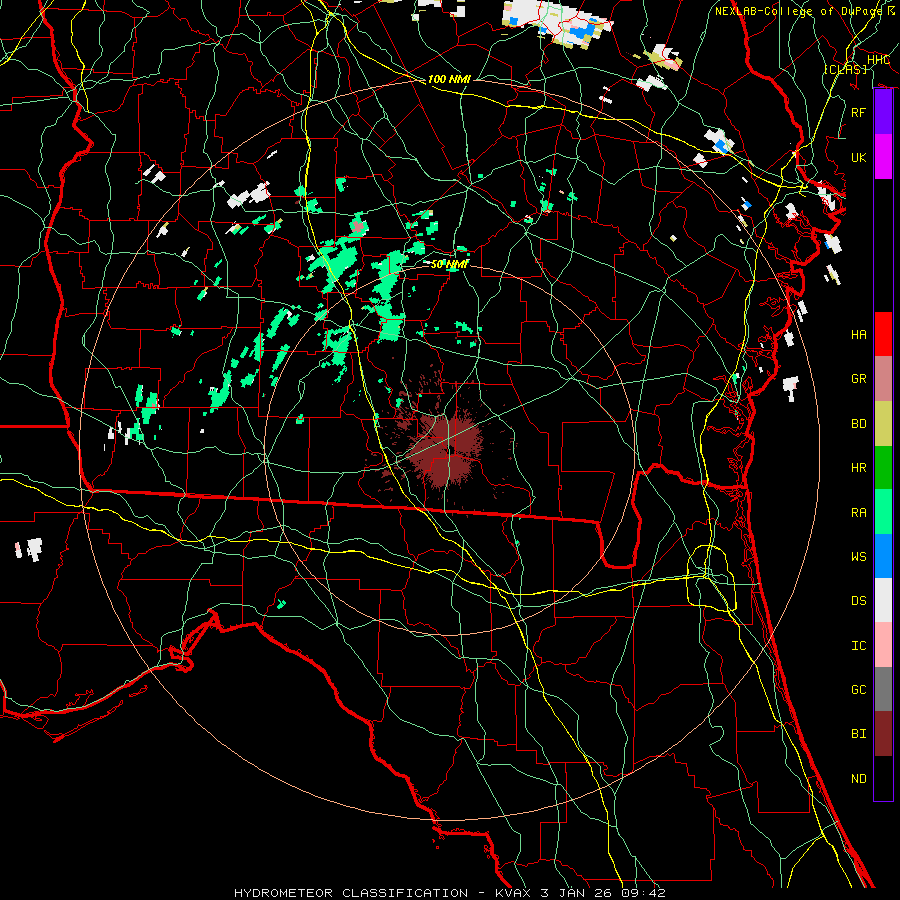900x900 pixels.
Task: Click the GC gray legend swatch
Action: tap(883, 689)
